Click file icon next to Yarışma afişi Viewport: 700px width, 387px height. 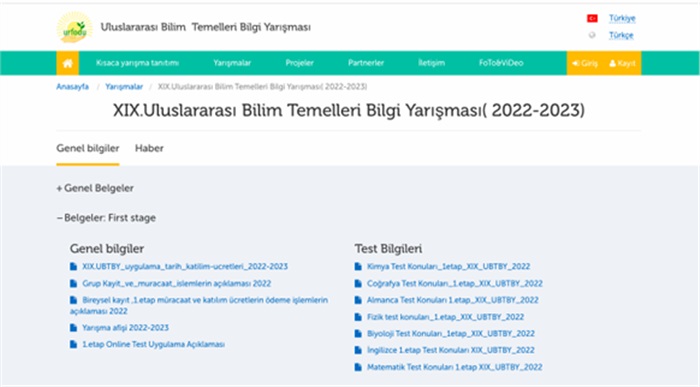click(74, 328)
